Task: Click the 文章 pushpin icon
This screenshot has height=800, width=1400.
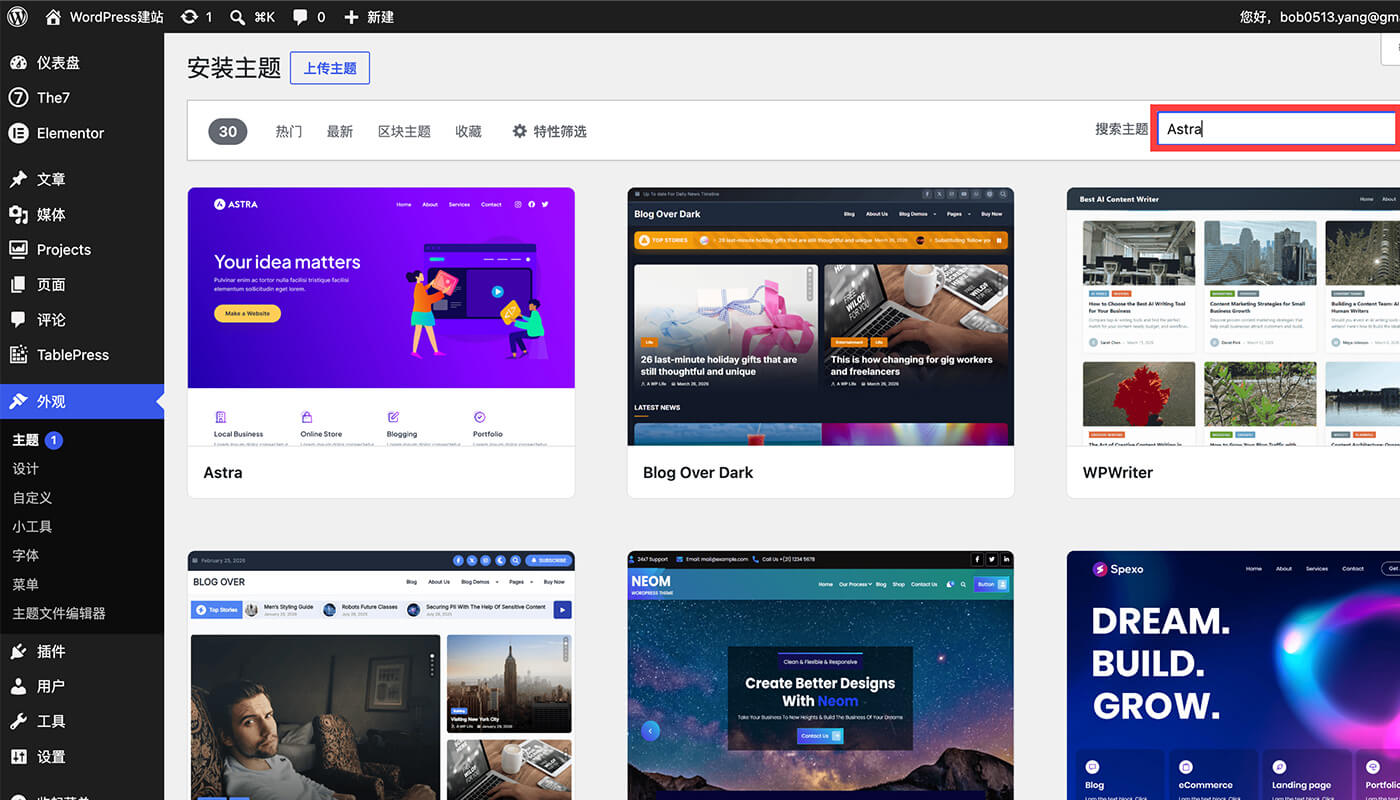Action: (x=18, y=179)
